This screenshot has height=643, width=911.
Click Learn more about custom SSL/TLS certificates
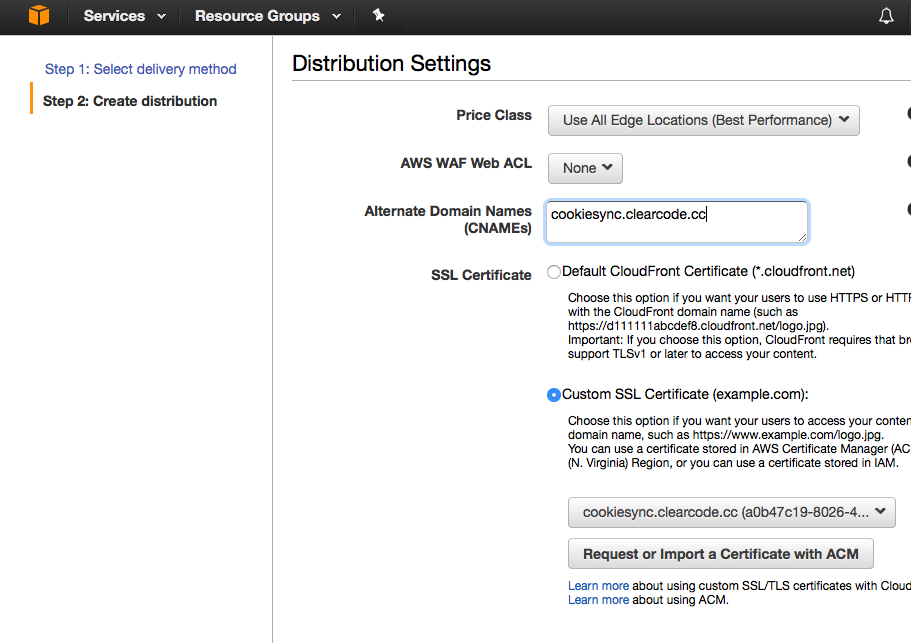point(598,585)
